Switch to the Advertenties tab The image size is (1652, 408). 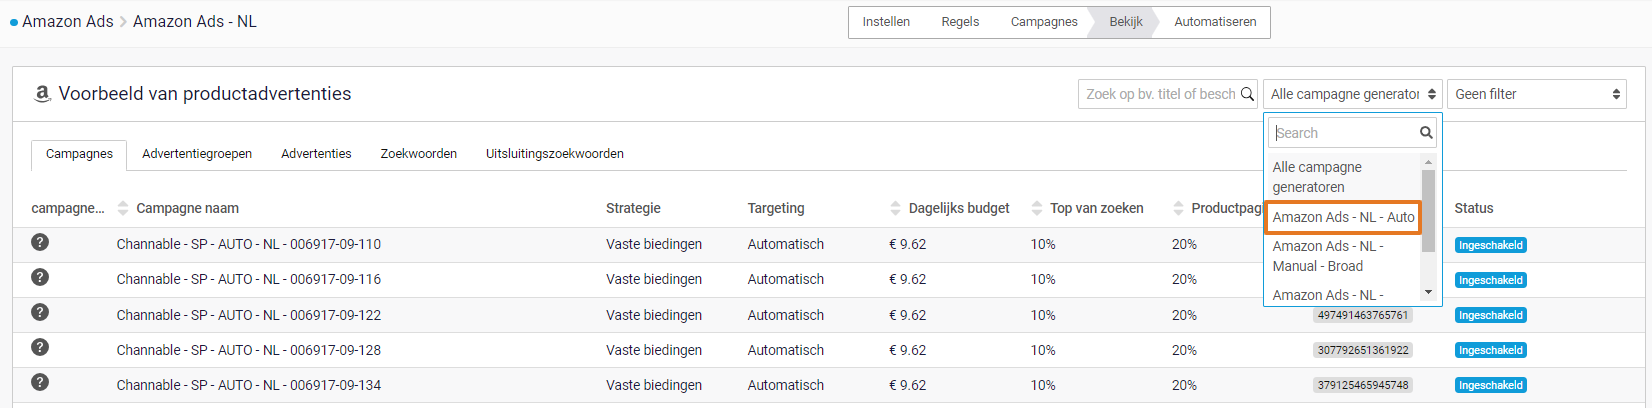pyautogui.click(x=316, y=154)
